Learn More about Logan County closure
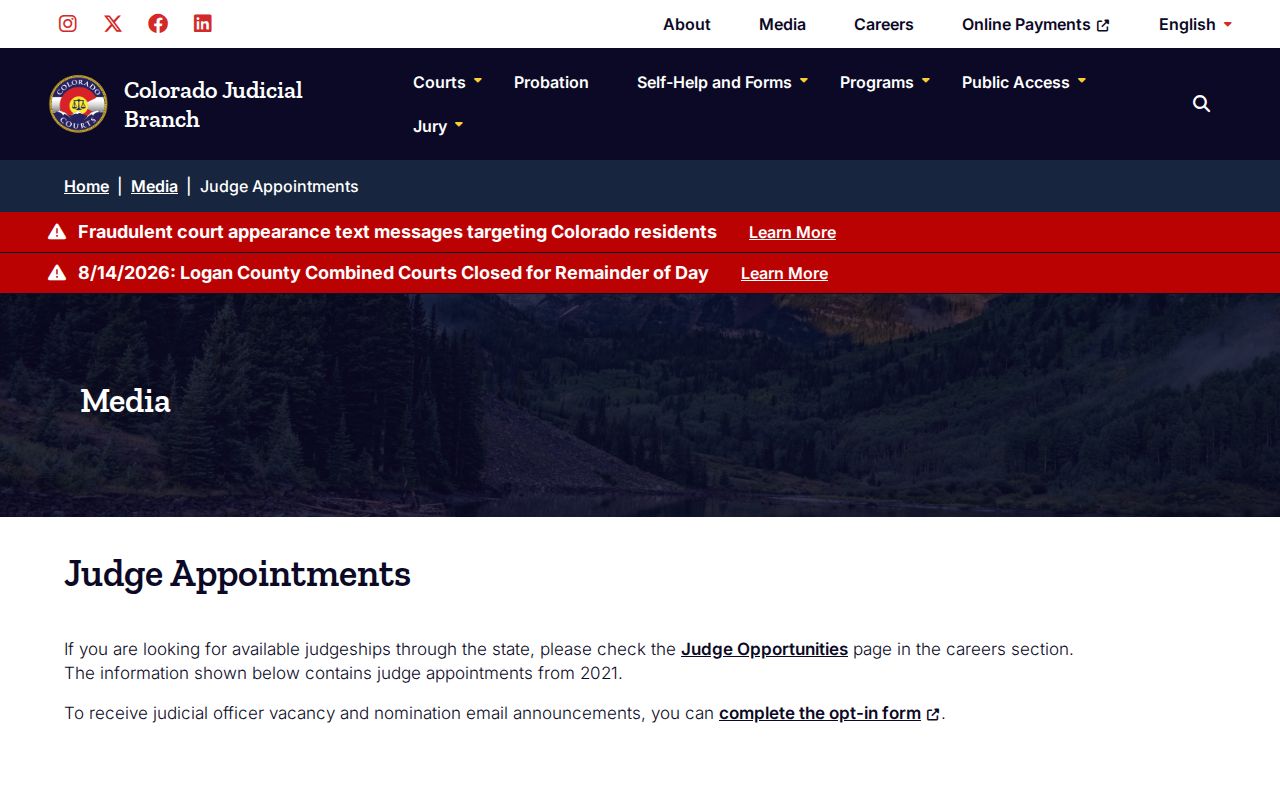This screenshot has height=800, width=1280. tap(784, 273)
